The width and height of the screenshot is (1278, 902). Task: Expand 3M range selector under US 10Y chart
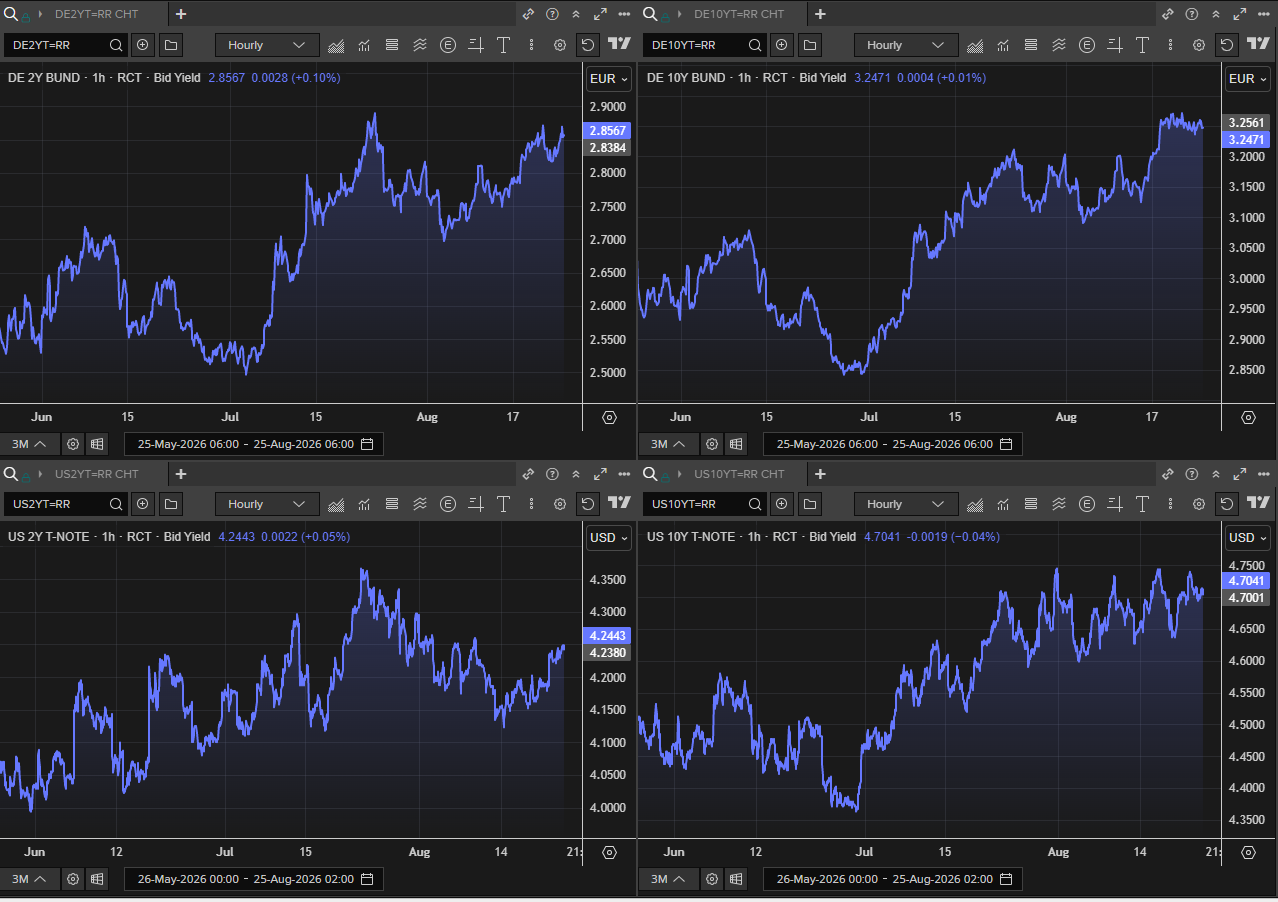point(667,879)
